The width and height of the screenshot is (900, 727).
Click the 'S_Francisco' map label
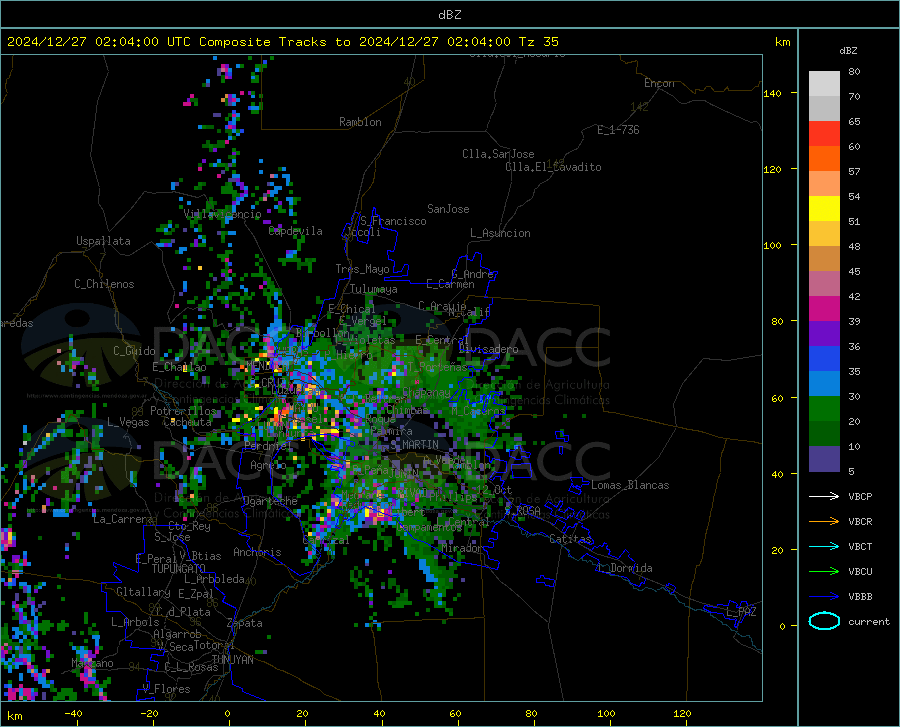(x=393, y=221)
